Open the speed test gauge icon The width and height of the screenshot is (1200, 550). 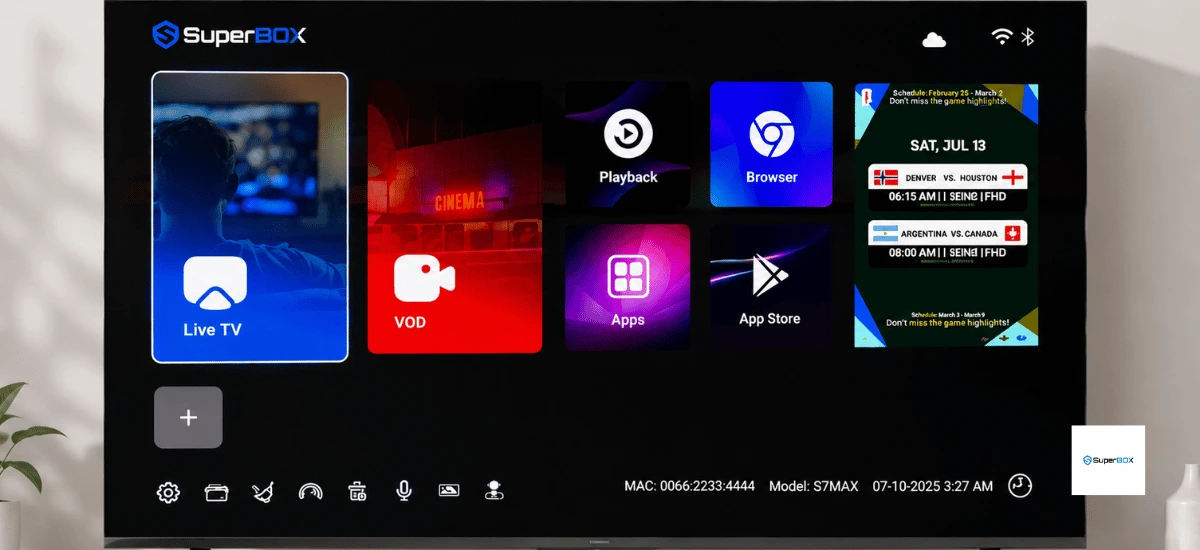coord(311,492)
